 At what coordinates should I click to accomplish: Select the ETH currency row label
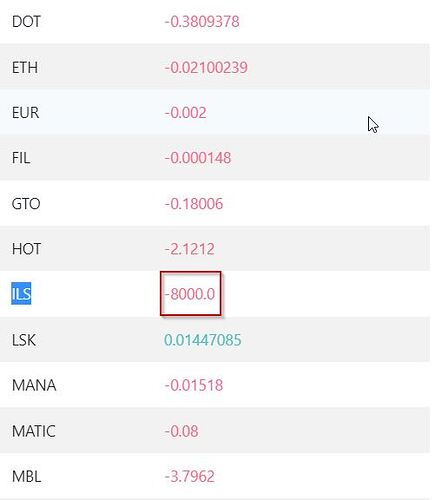tap(25, 68)
